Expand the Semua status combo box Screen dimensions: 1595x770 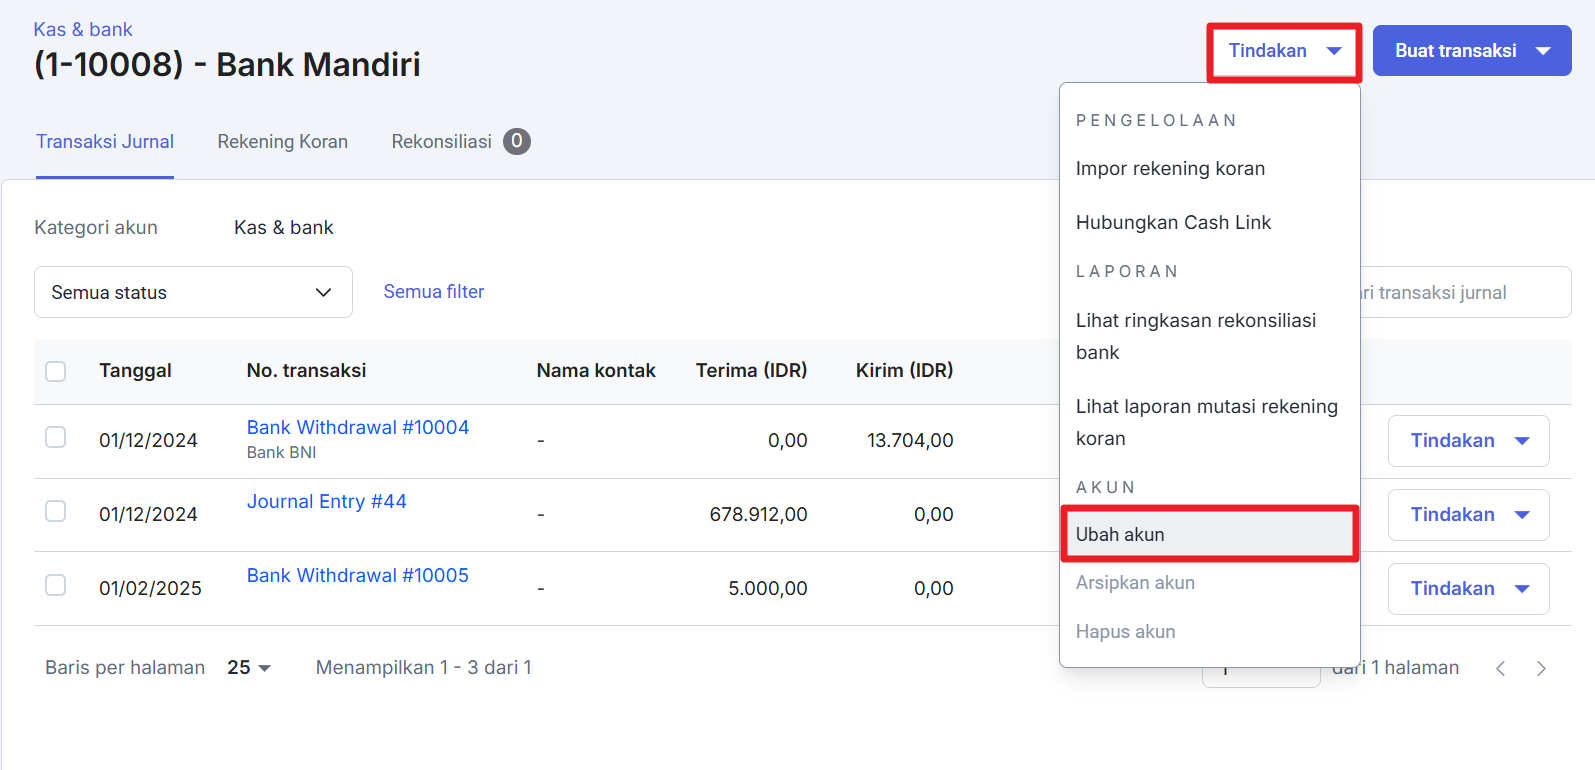193,292
